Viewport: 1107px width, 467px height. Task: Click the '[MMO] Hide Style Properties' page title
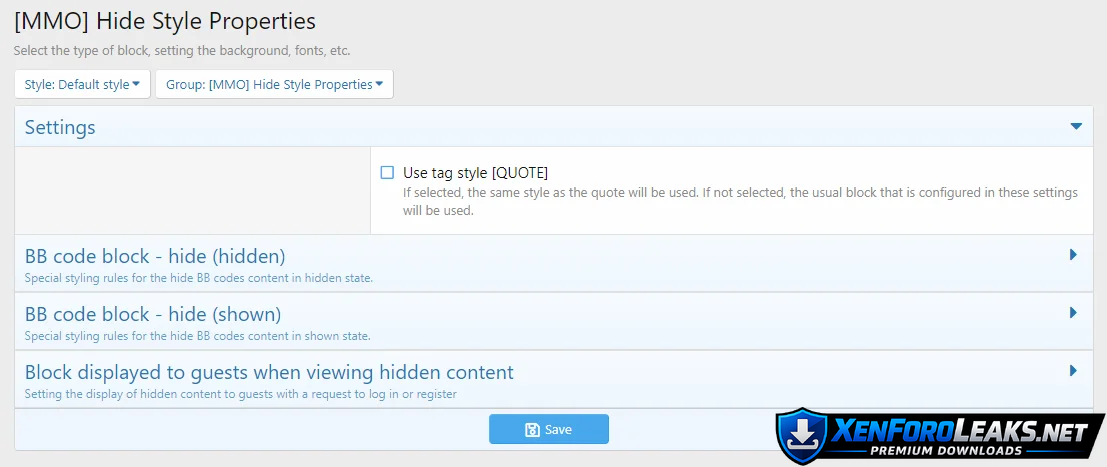point(165,20)
